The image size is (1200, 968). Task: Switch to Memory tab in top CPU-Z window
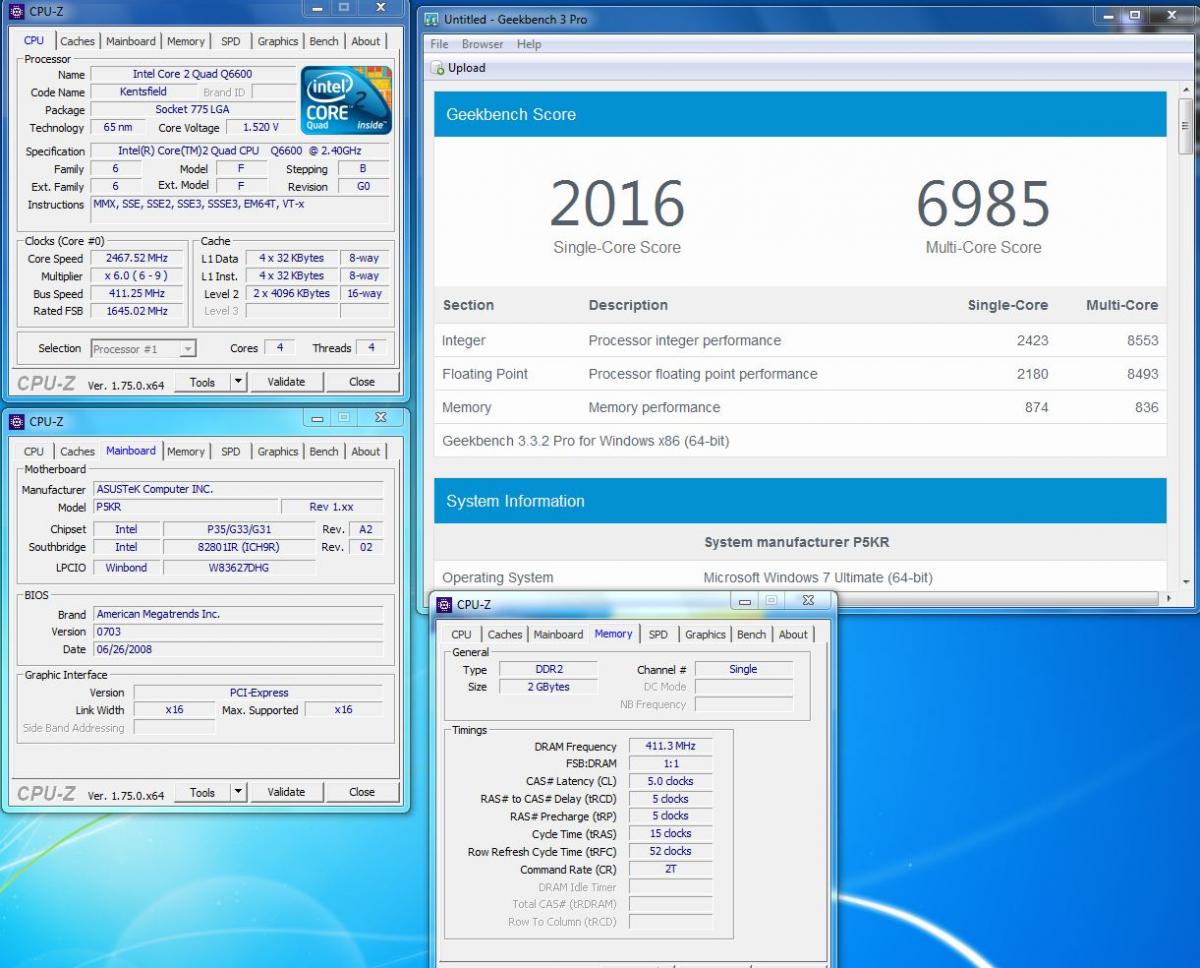pos(186,41)
